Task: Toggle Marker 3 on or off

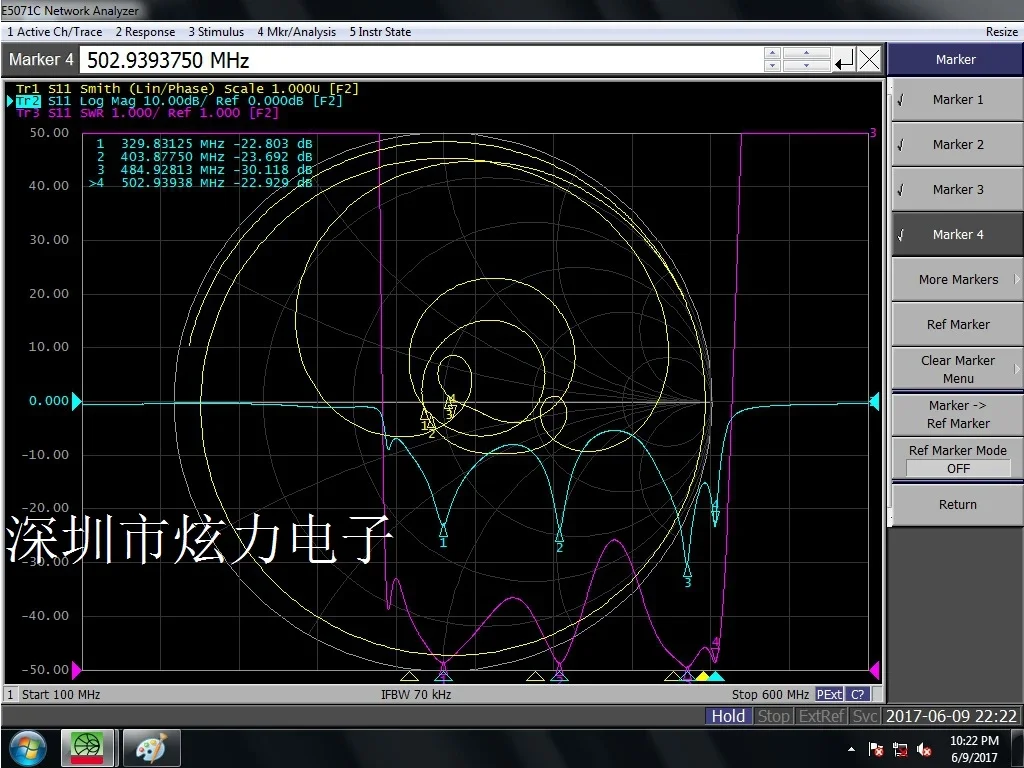Action: click(x=957, y=190)
